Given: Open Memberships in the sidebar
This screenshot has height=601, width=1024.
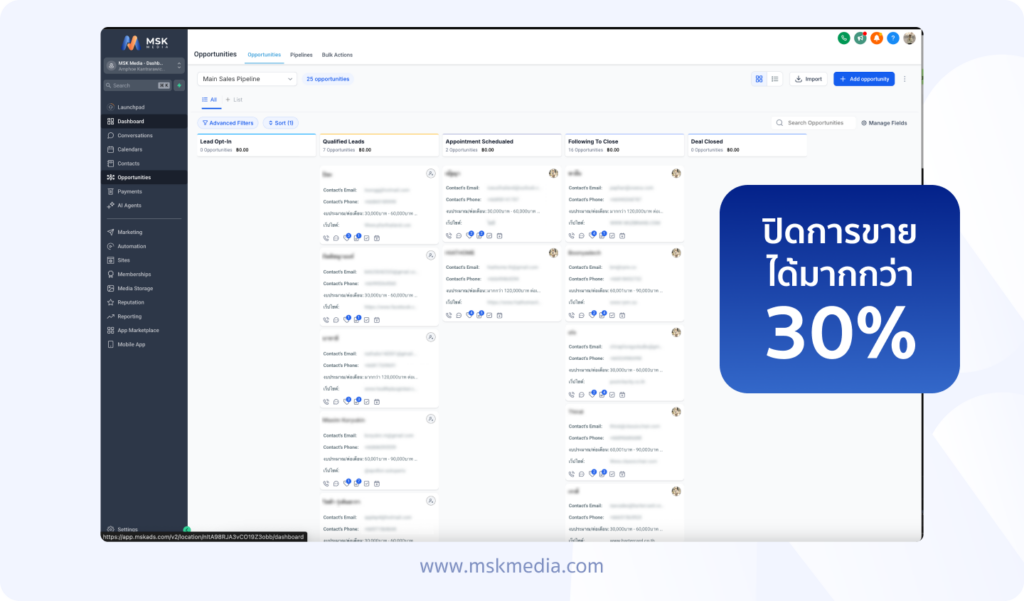Looking at the screenshot, I should click(x=134, y=274).
